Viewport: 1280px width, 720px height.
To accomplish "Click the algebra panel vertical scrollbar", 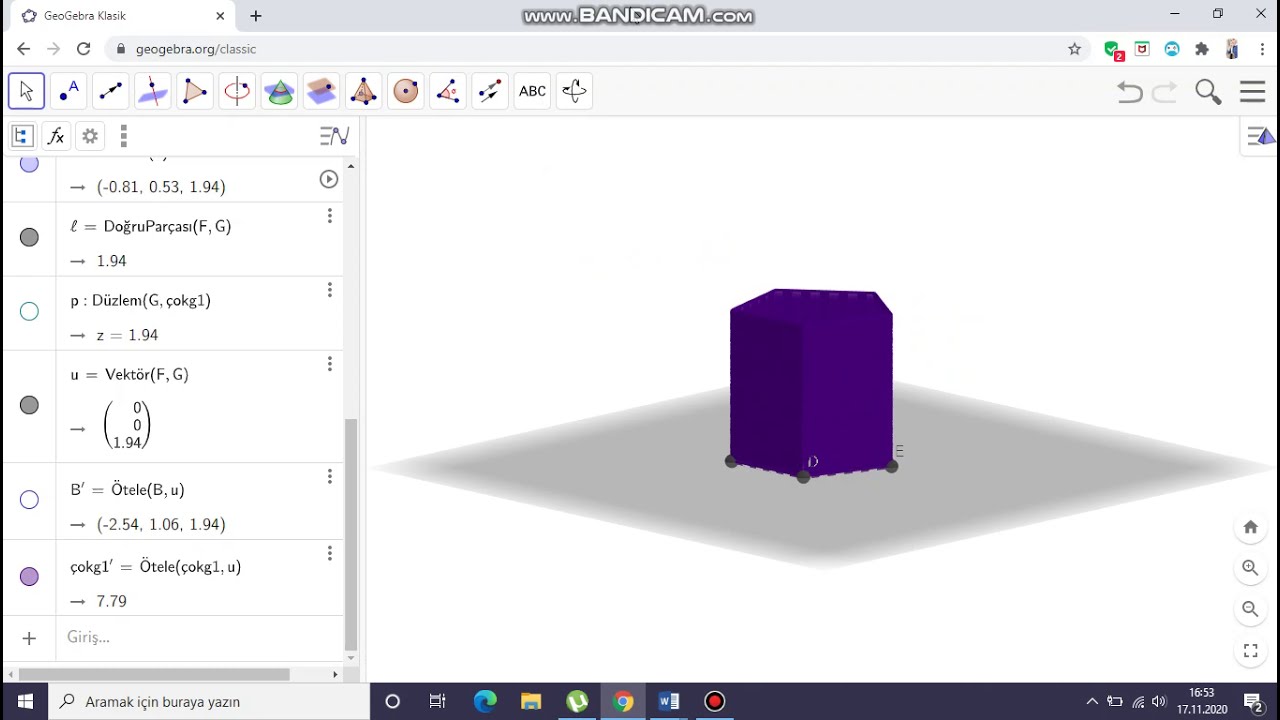I will [x=351, y=534].
